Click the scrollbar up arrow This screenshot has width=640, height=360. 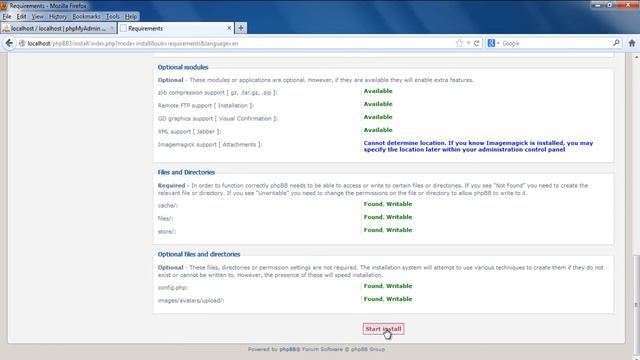(636, 58)
